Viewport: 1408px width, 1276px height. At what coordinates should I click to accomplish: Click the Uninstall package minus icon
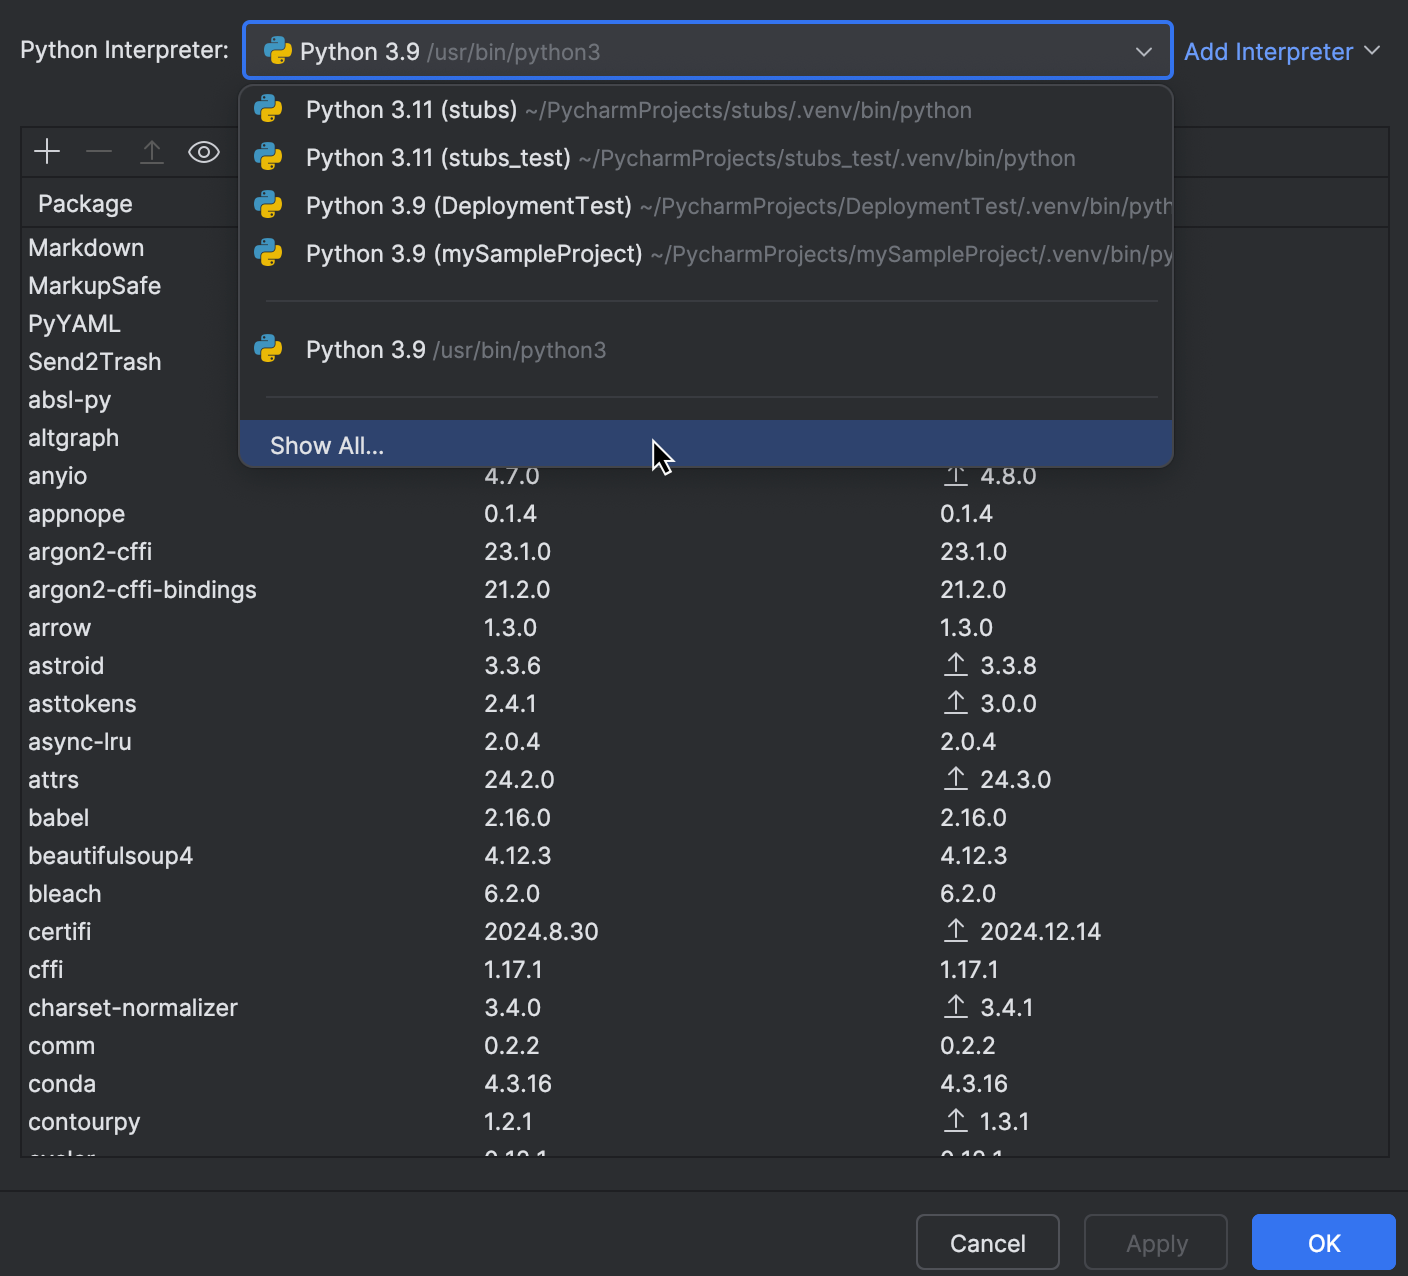pos(98,152)
